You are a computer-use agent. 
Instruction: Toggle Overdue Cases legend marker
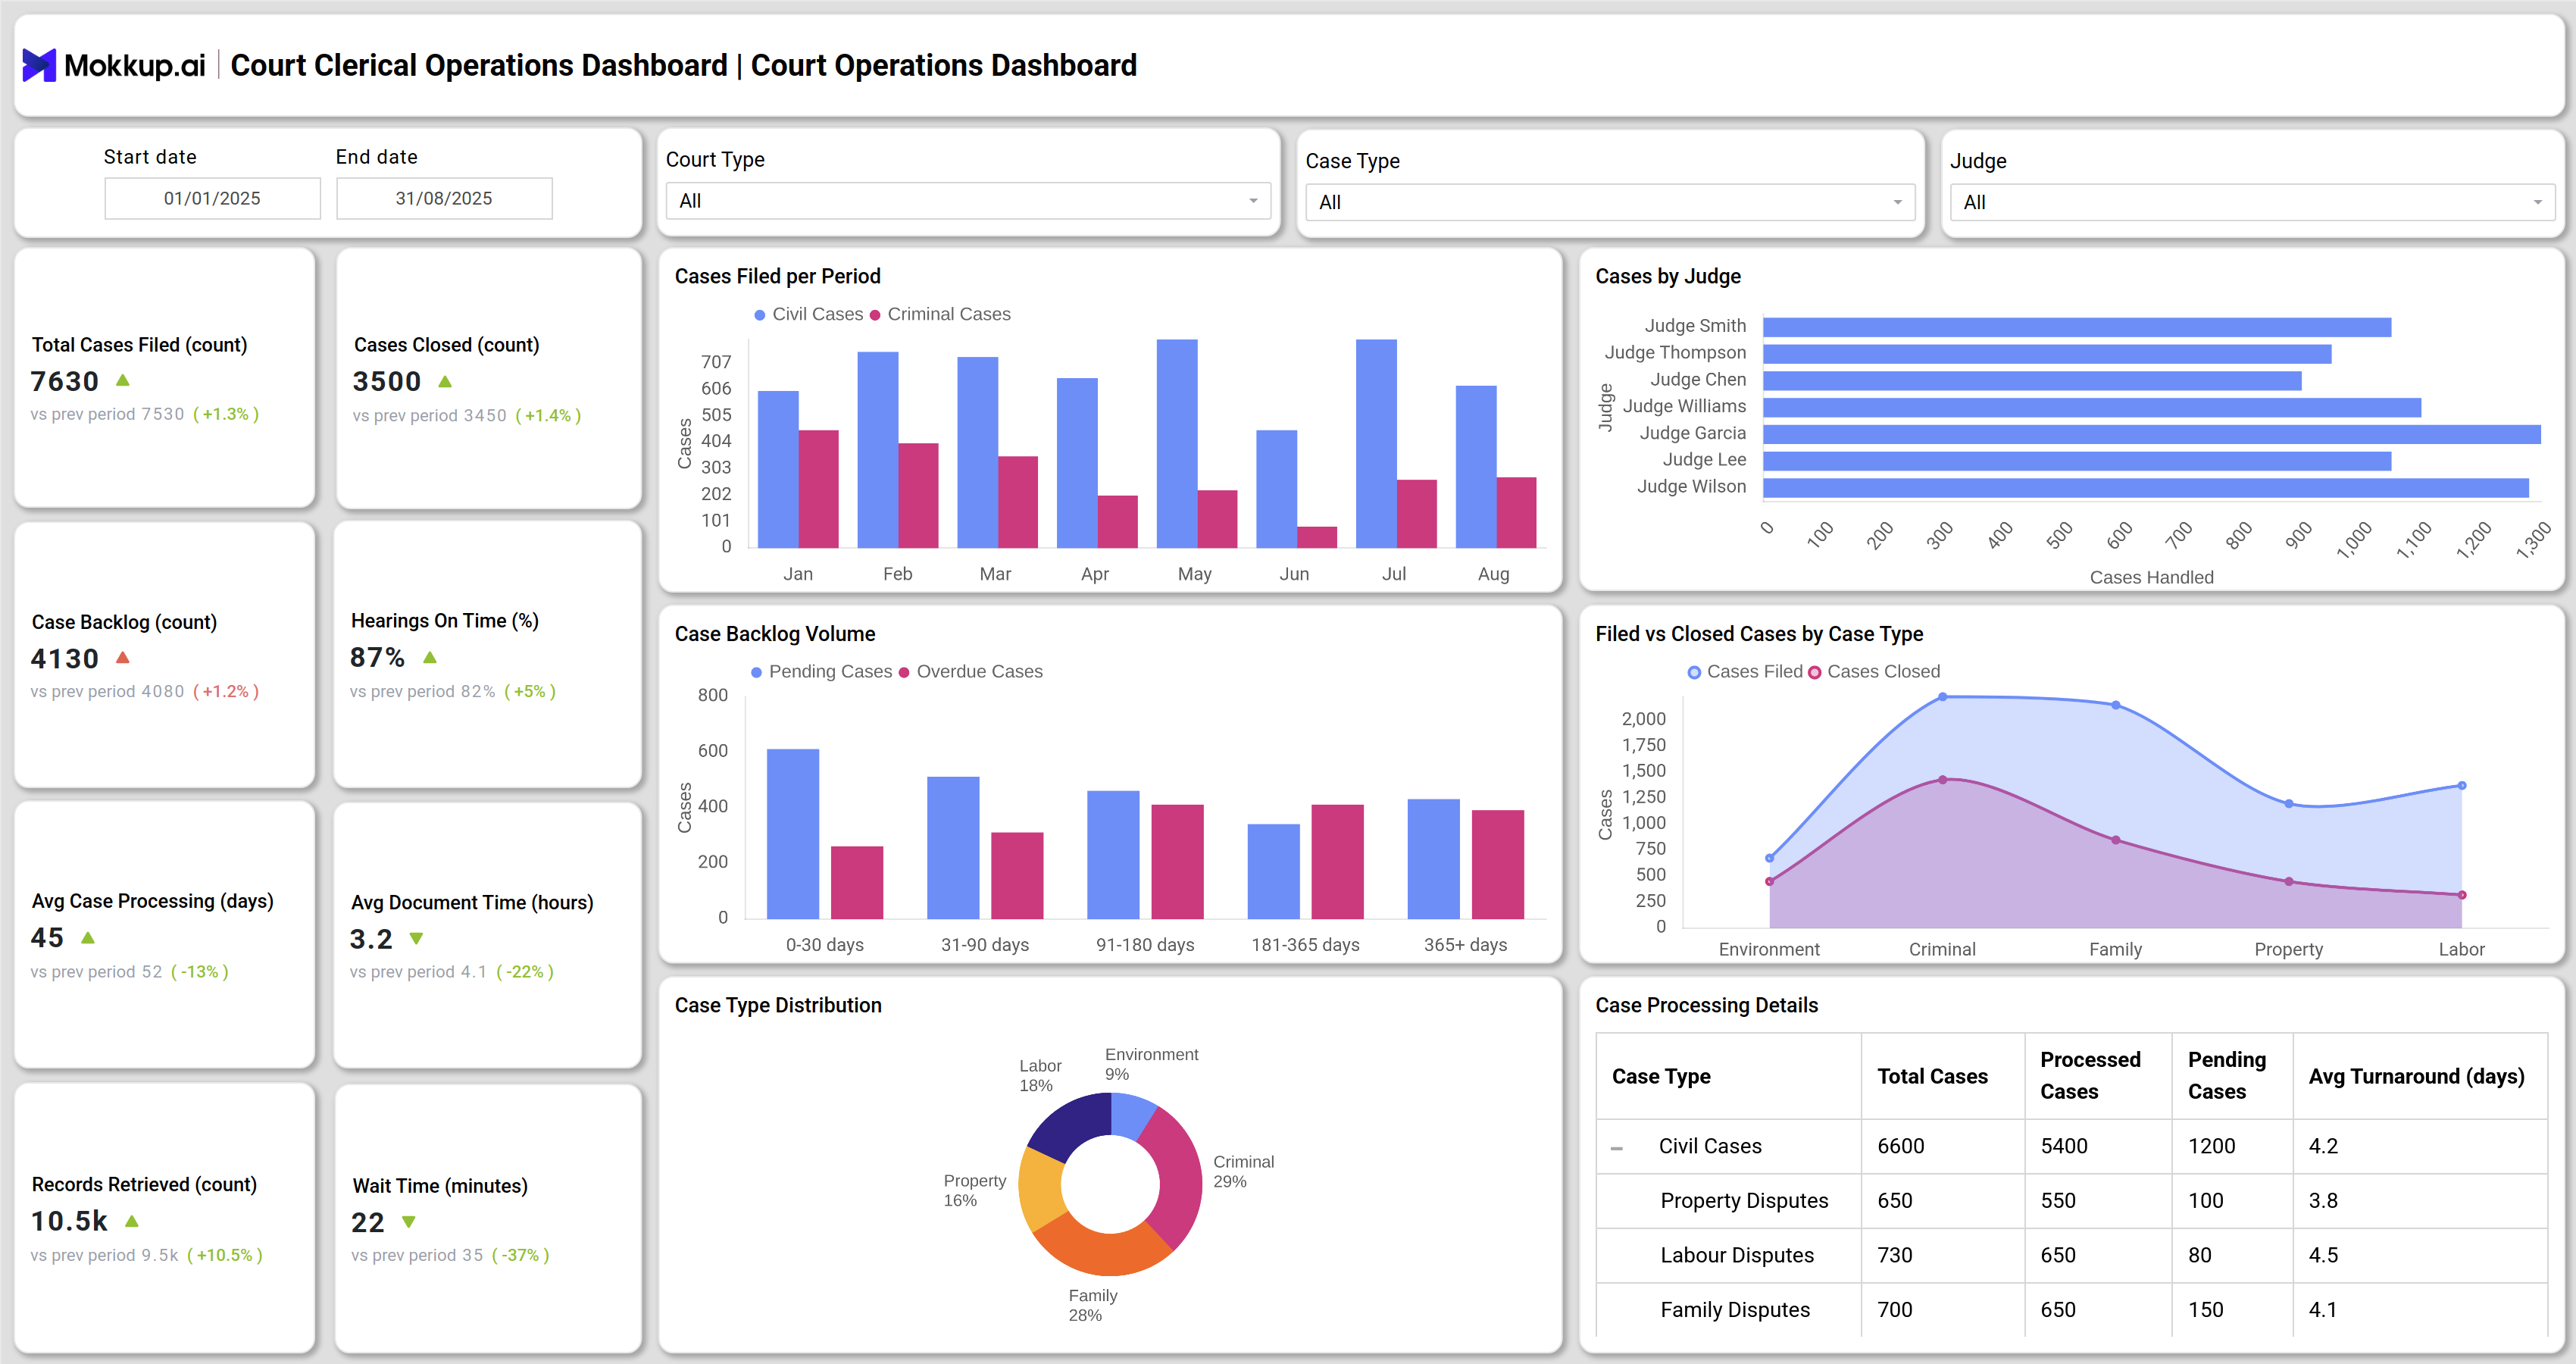tap(904, 673)
